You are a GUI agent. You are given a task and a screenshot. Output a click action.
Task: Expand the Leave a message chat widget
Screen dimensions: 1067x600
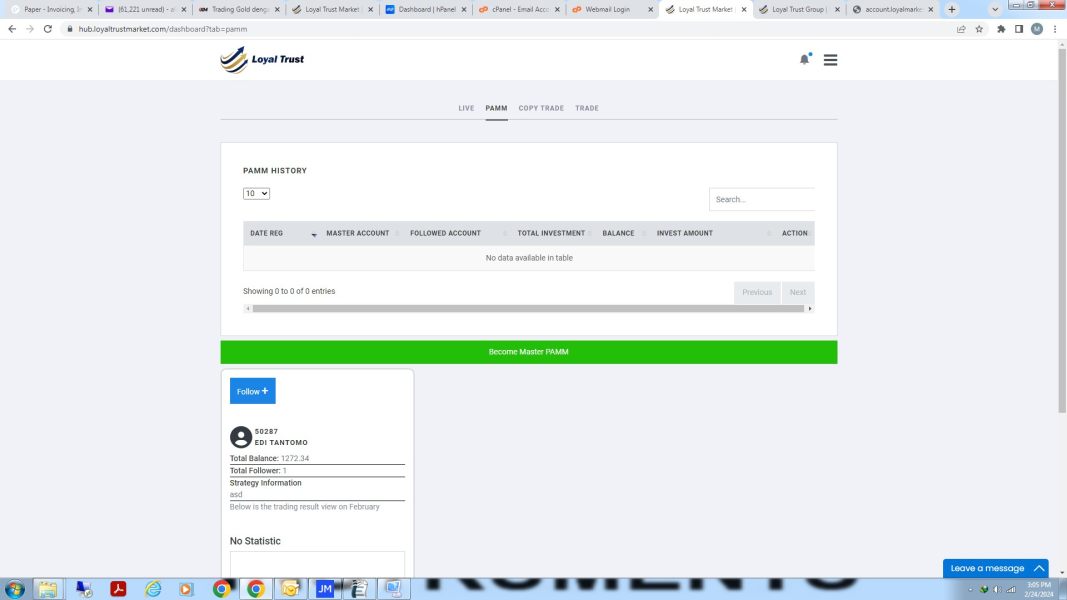pyautogui.click(x=996, y=568)
